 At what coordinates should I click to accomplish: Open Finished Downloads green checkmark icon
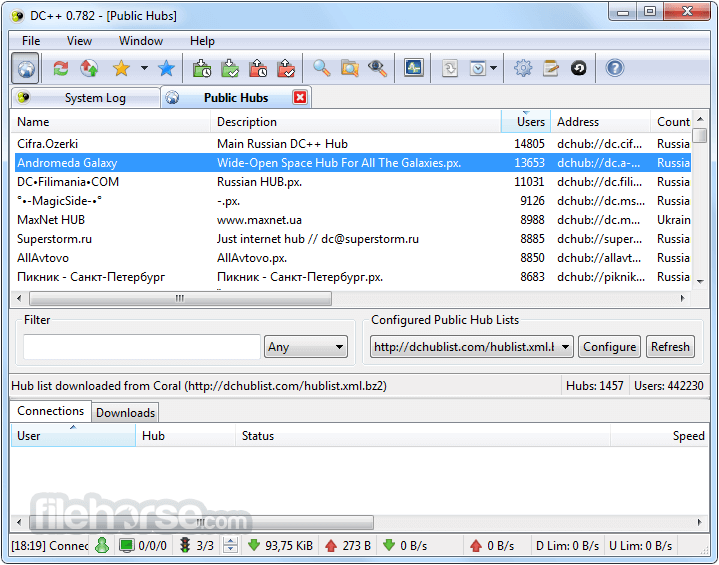(230, 69)
